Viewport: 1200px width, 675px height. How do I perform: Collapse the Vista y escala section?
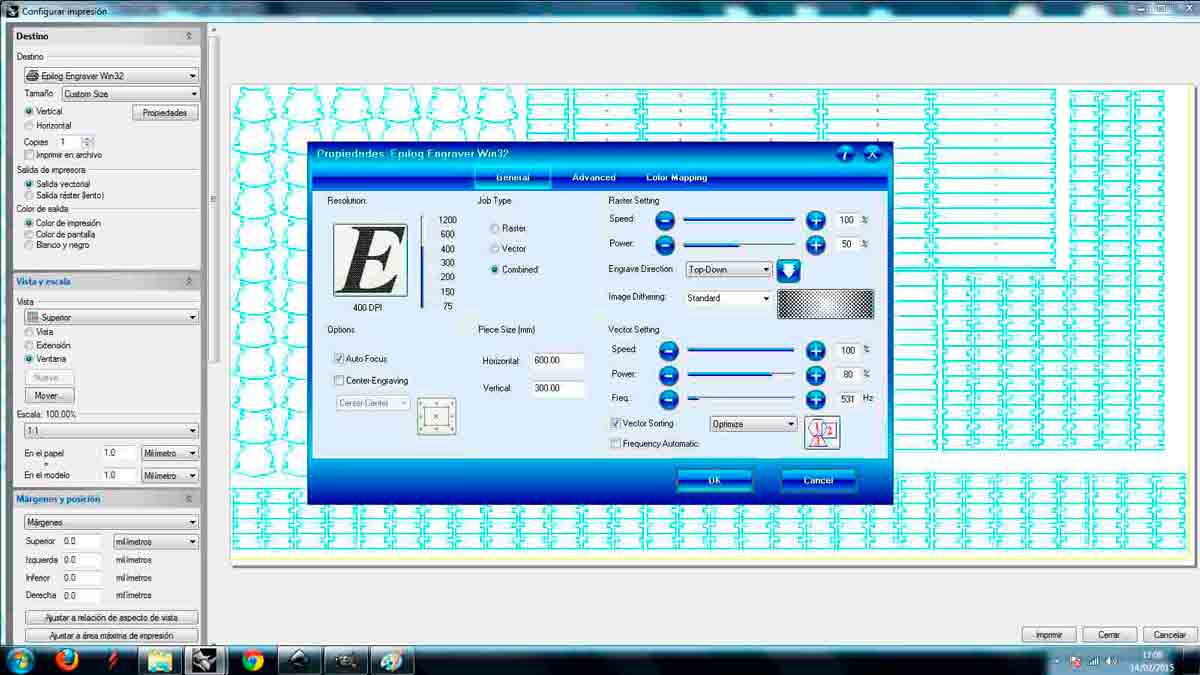point(189,282)
